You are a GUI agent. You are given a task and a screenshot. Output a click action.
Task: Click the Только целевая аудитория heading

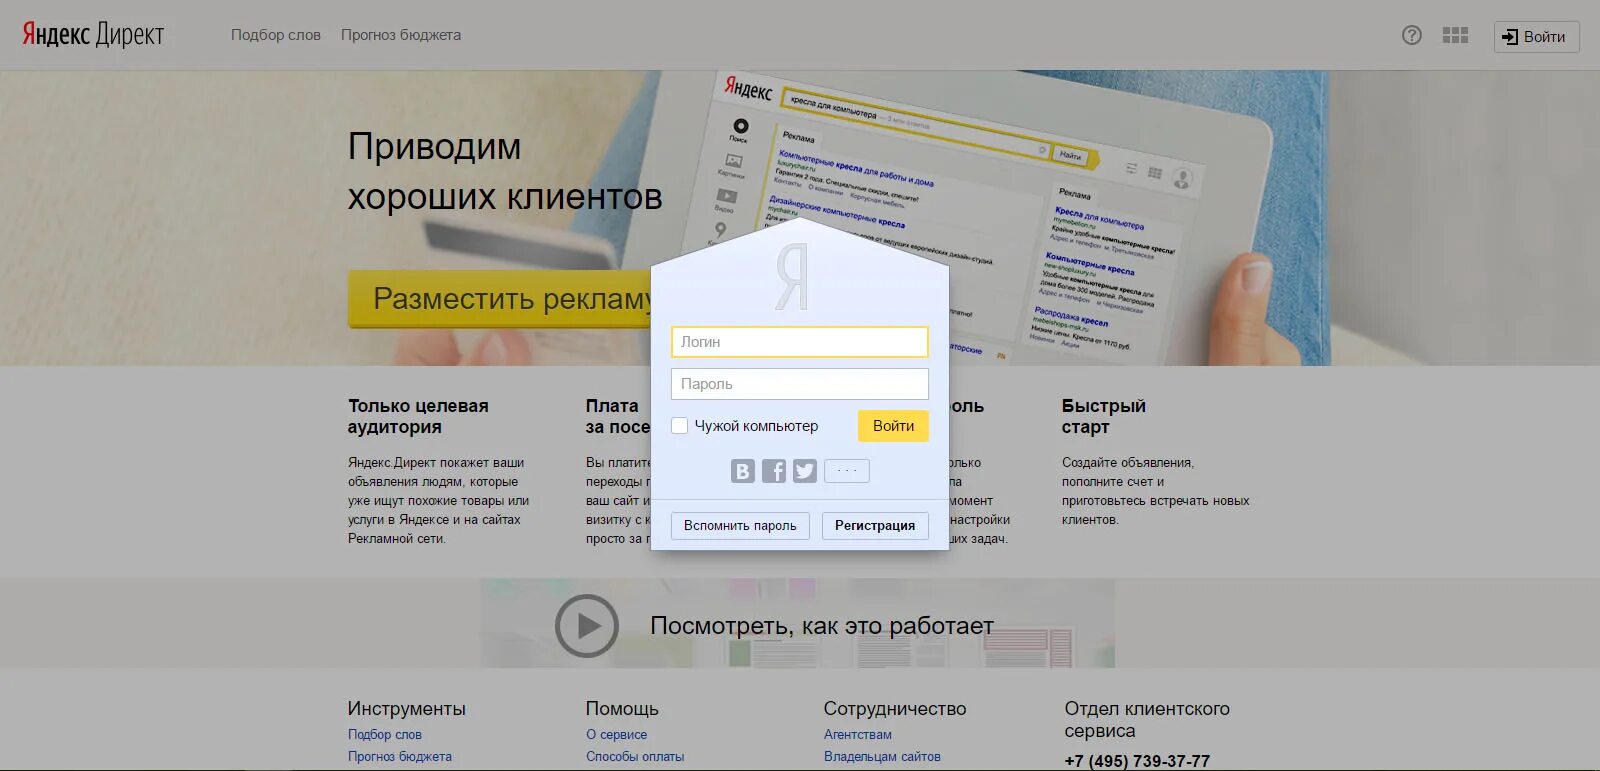coord(418,416)
